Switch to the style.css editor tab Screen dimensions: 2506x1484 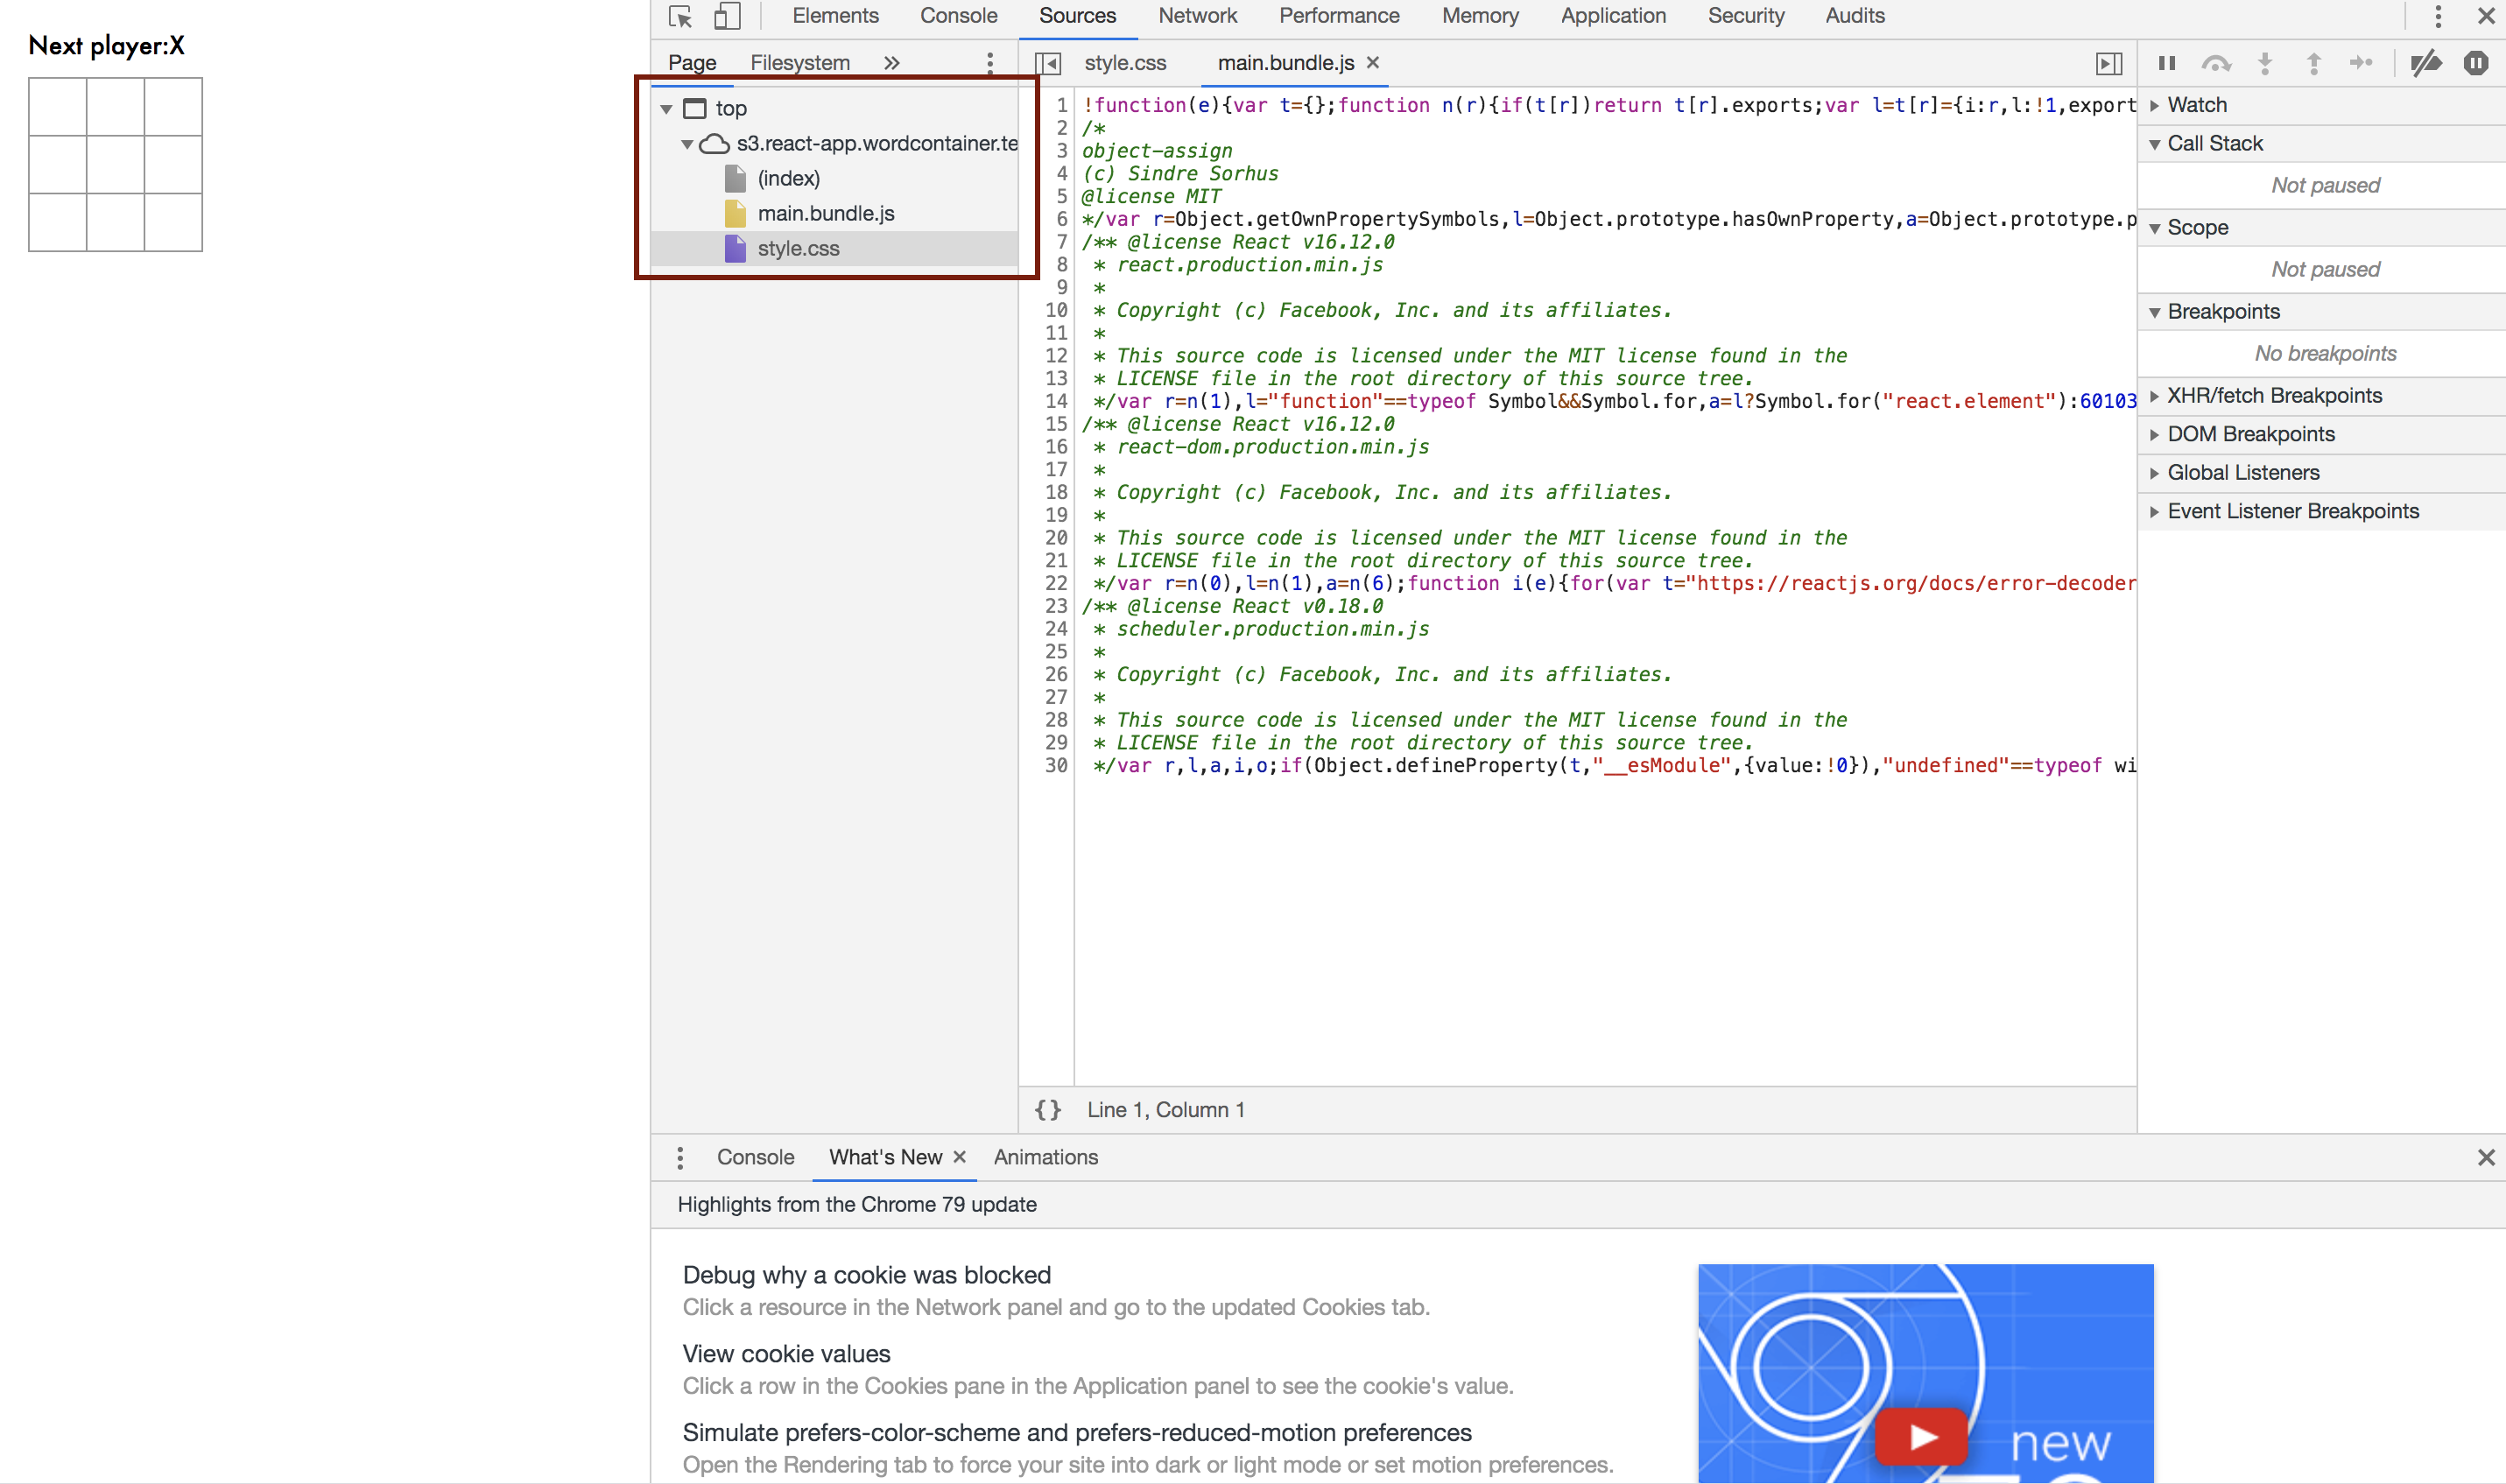pyautogui.click(x=1125, y=63)
